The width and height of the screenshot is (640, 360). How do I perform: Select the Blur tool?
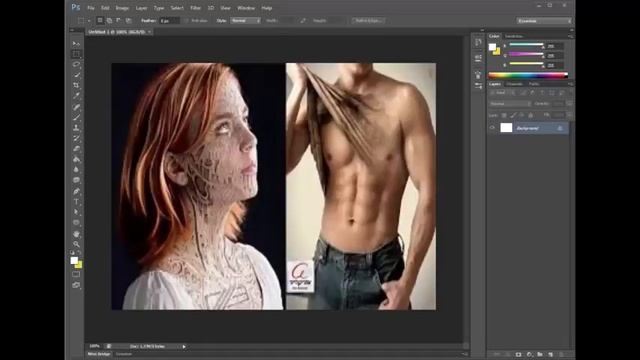pyautogui.click(x=76, y=170)
